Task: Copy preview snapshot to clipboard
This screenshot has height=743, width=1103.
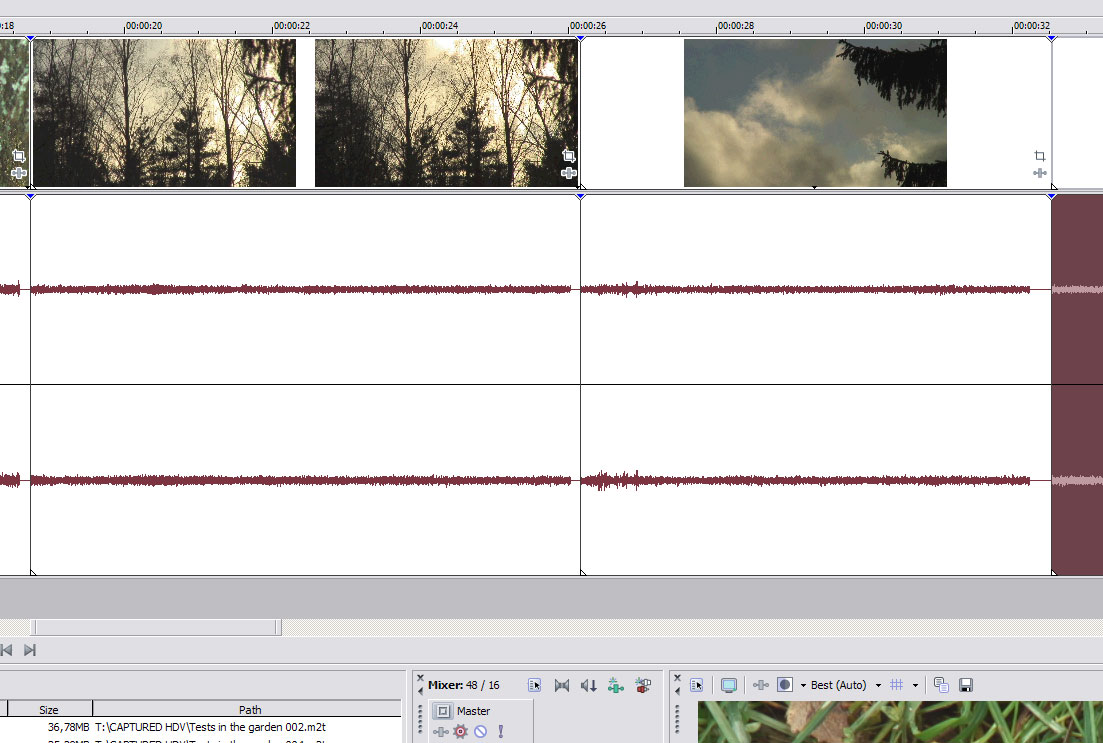Action: click(941, 685)
